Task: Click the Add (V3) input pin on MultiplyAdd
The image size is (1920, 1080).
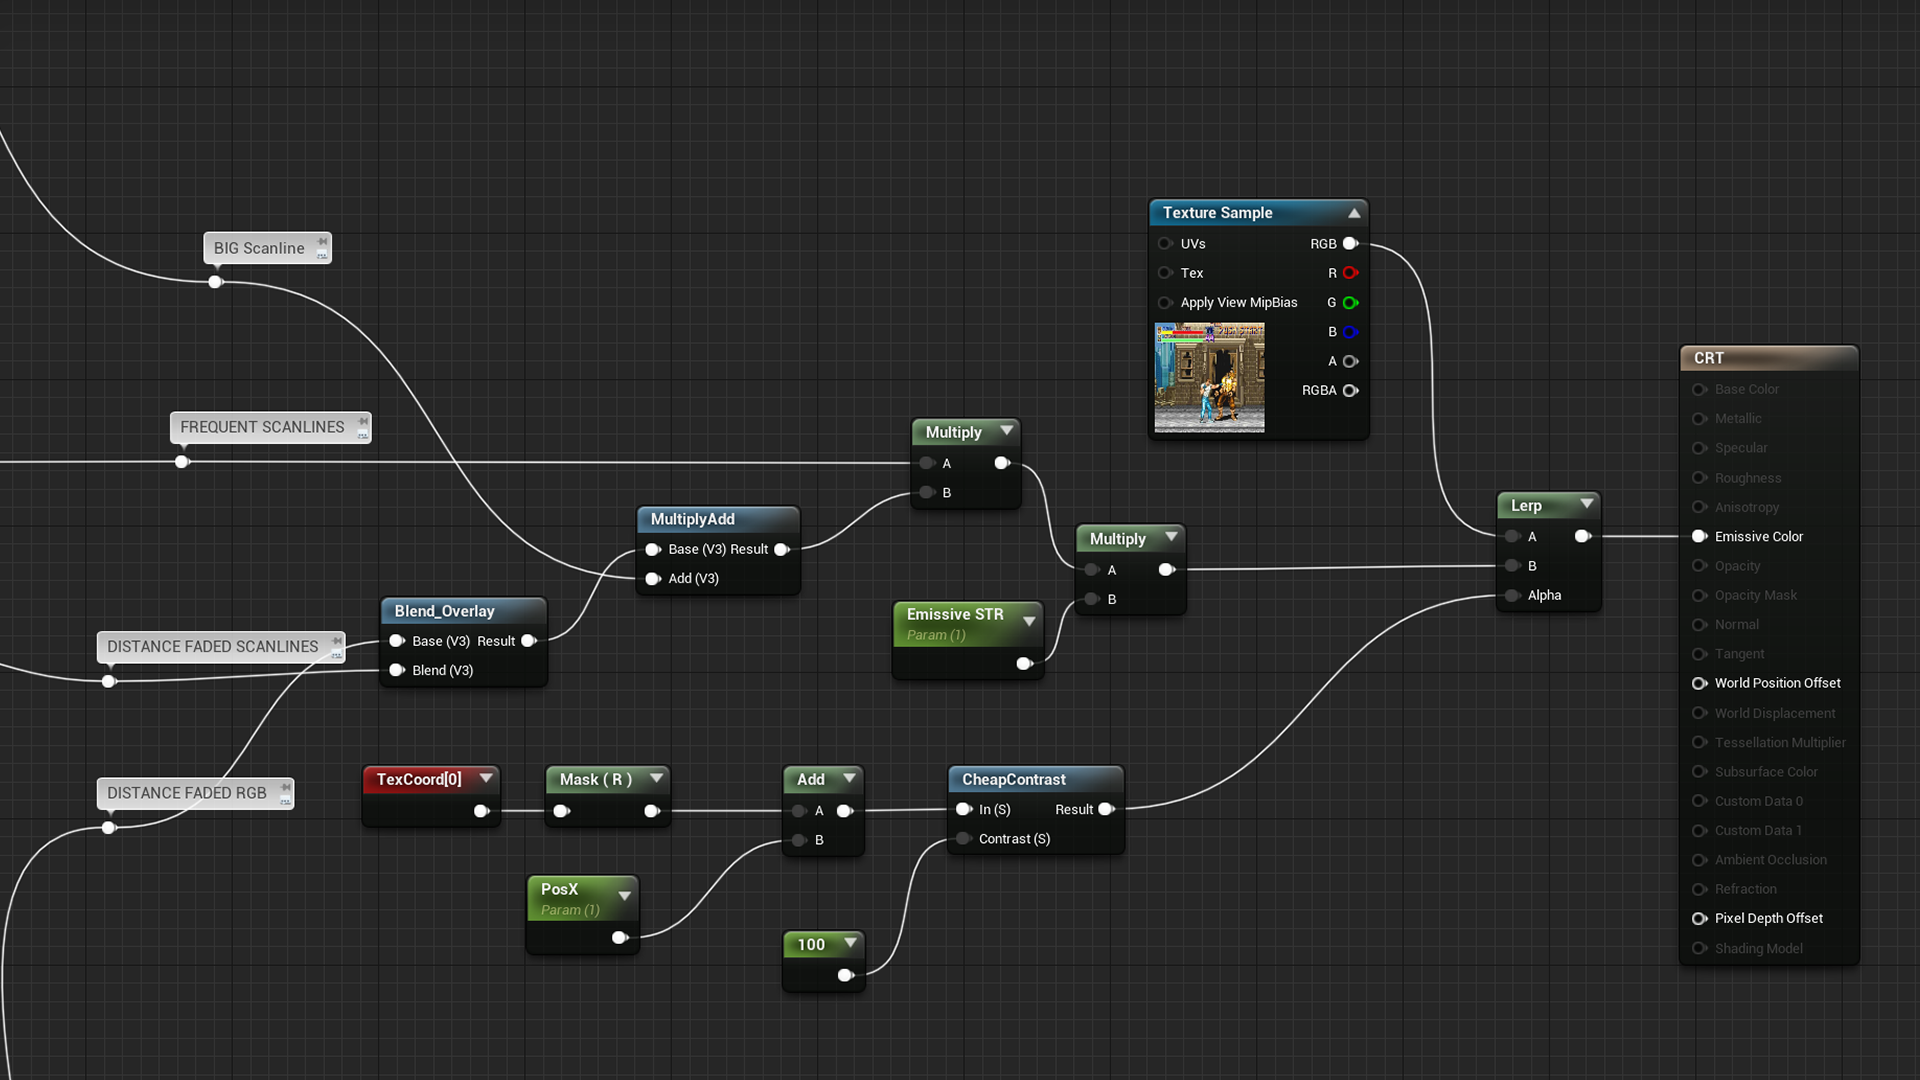Action: (654, 578)
